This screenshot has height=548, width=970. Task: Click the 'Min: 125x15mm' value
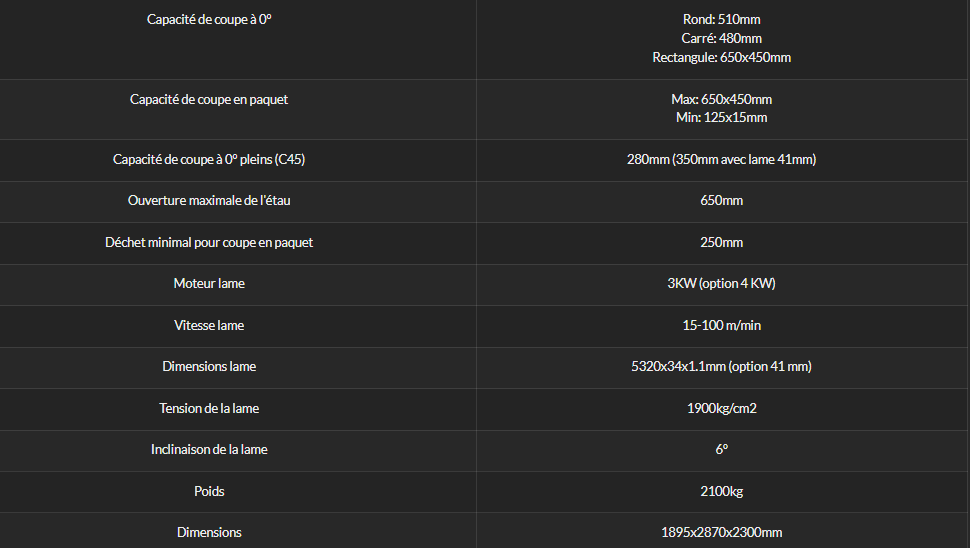coord(721,118)
